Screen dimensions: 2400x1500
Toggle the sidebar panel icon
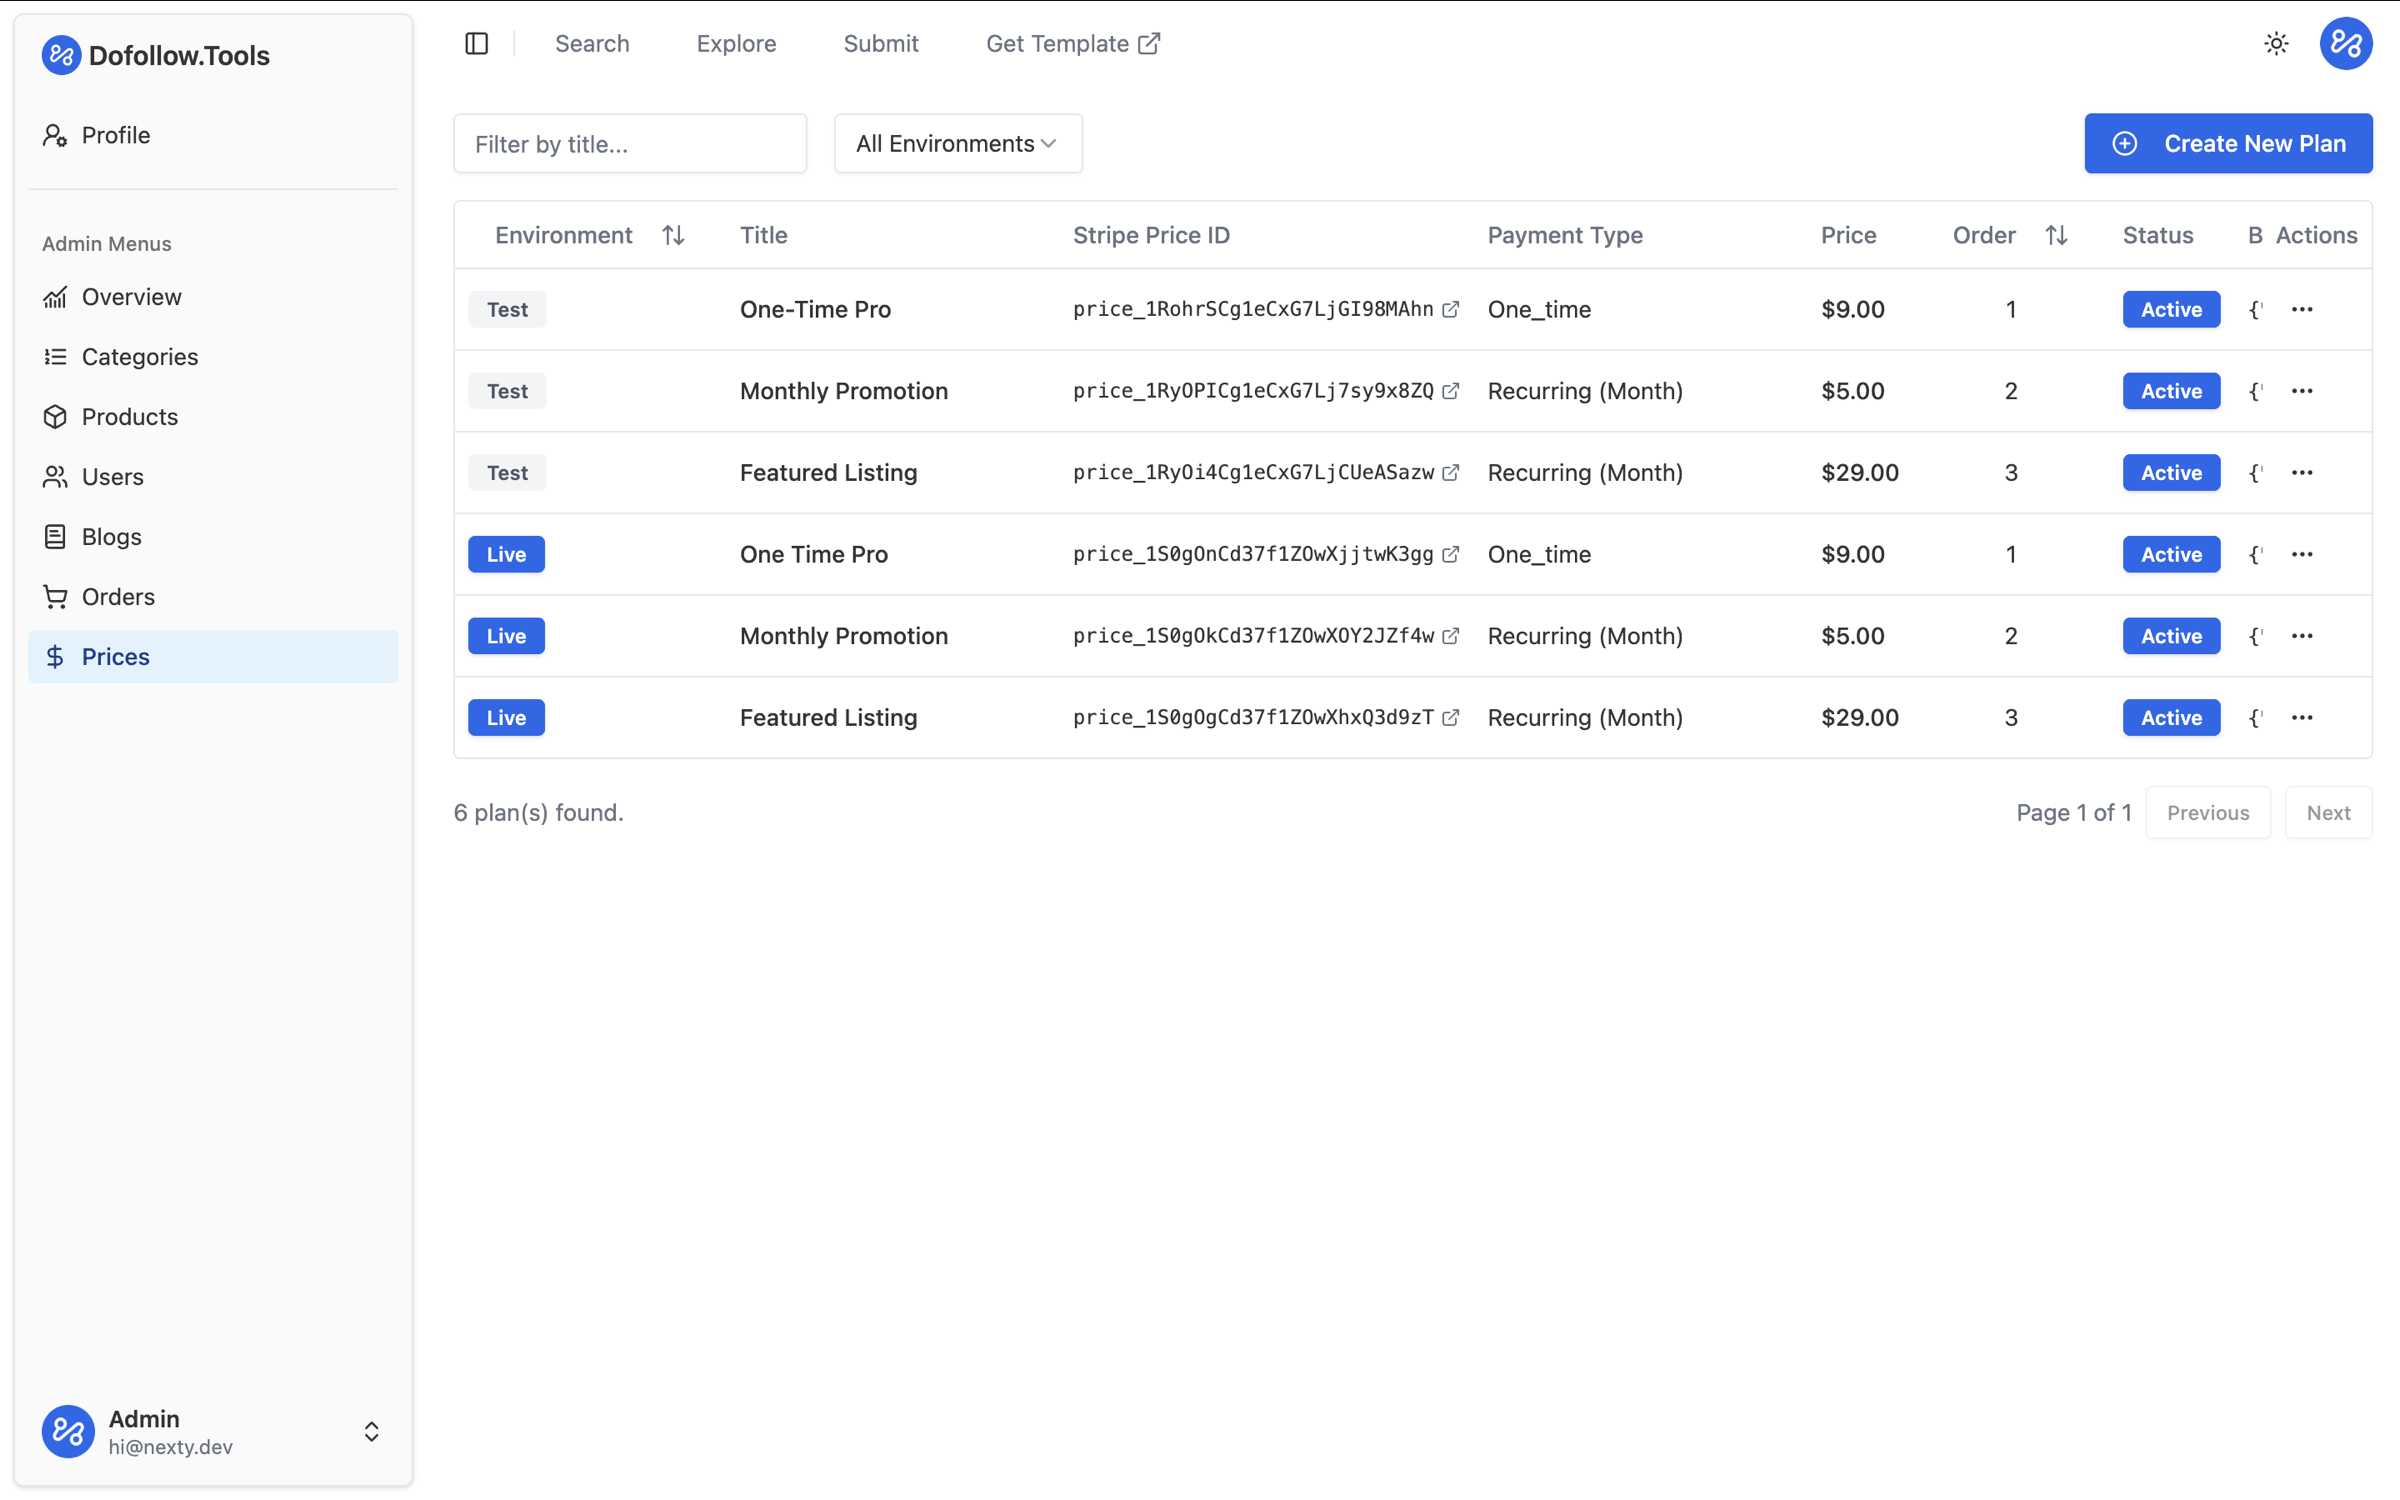coord(477,43)
